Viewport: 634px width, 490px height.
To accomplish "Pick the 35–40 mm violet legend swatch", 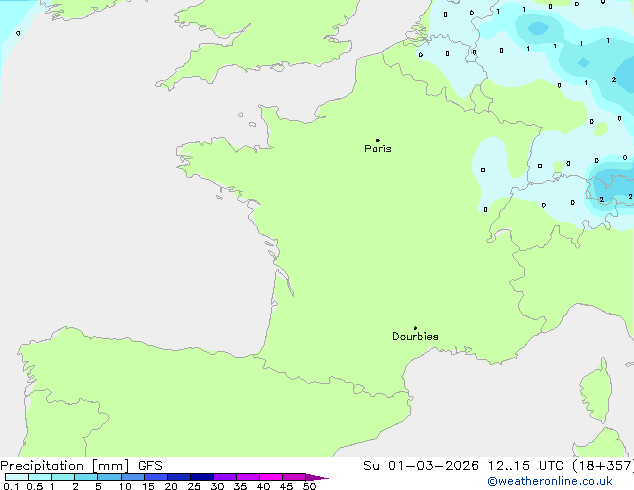I will 248,477.
